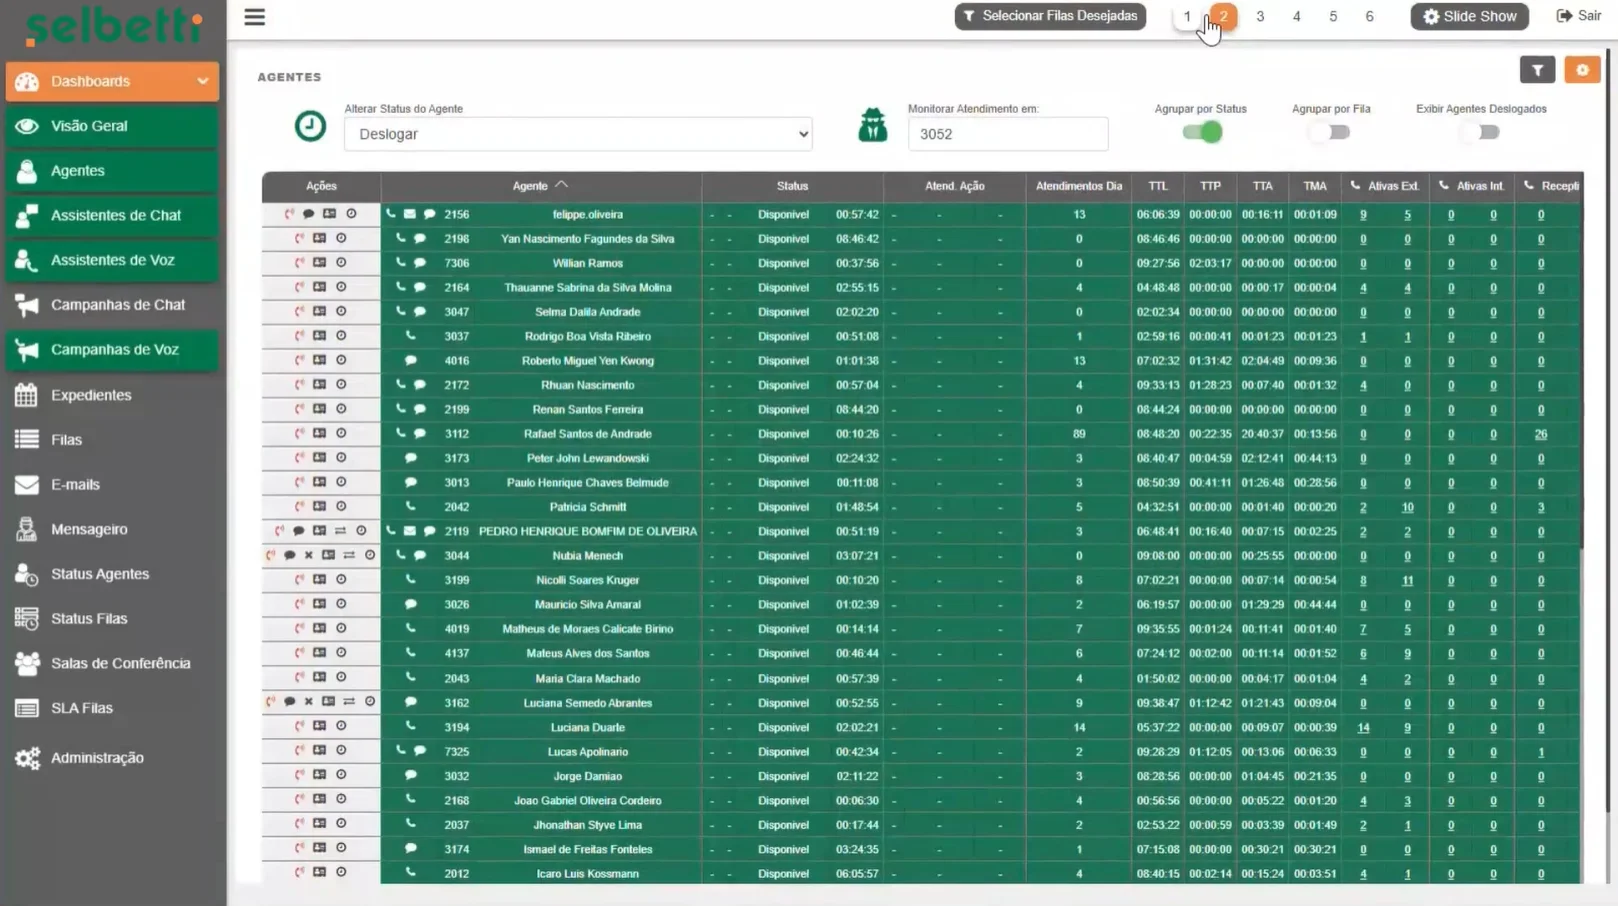Go to Visão Geral menu item
1618x906 pixels.
tap(89, 126)
